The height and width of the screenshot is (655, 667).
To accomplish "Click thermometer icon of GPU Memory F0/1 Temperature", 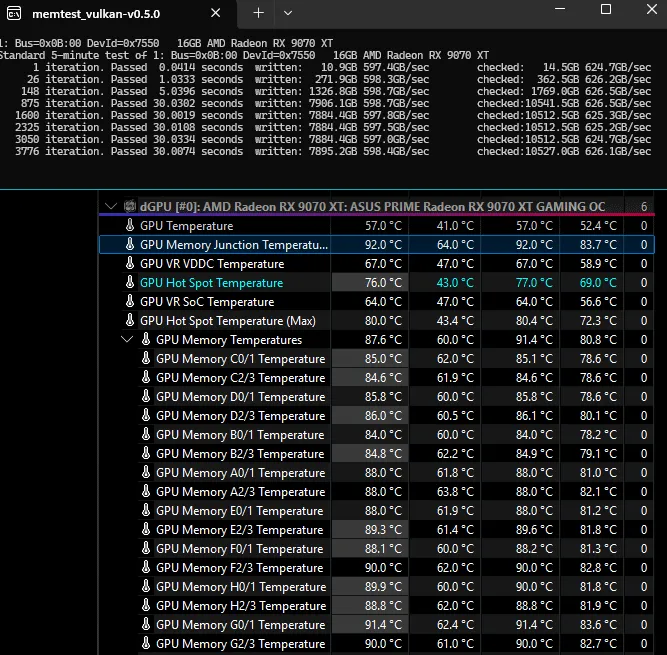I will coord(146,548).
